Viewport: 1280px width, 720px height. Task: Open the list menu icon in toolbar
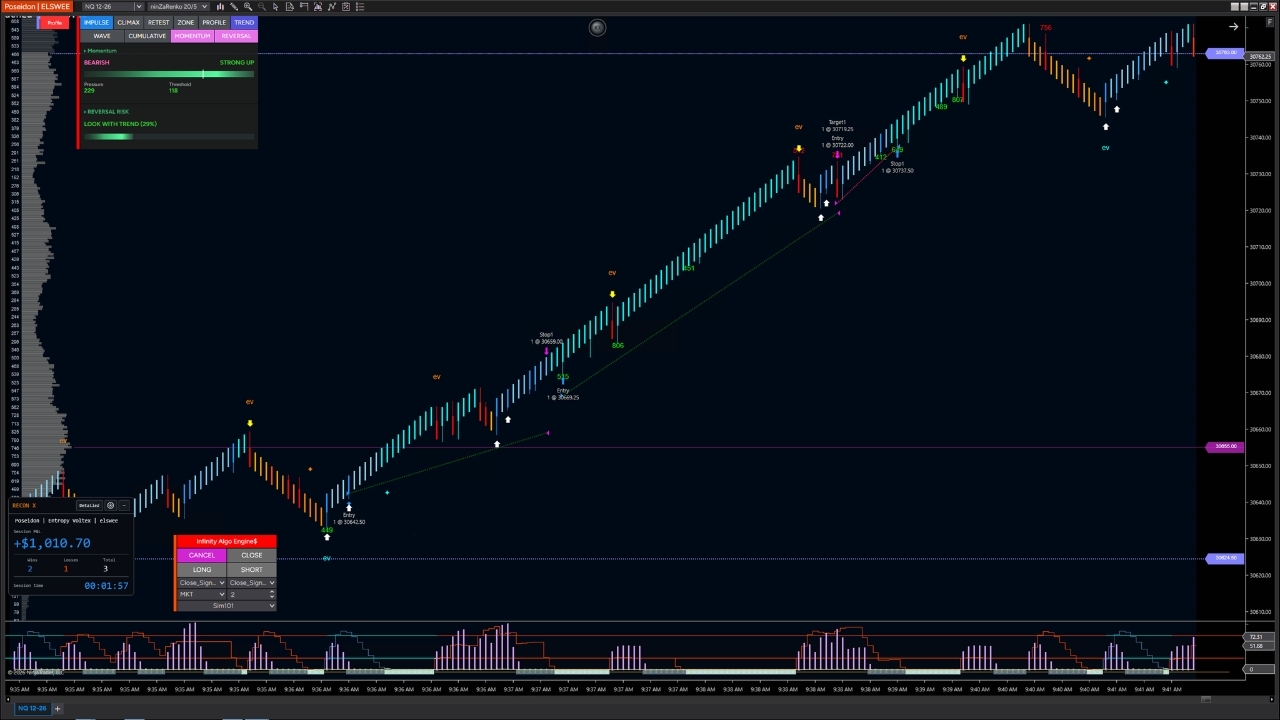point(360,6)
